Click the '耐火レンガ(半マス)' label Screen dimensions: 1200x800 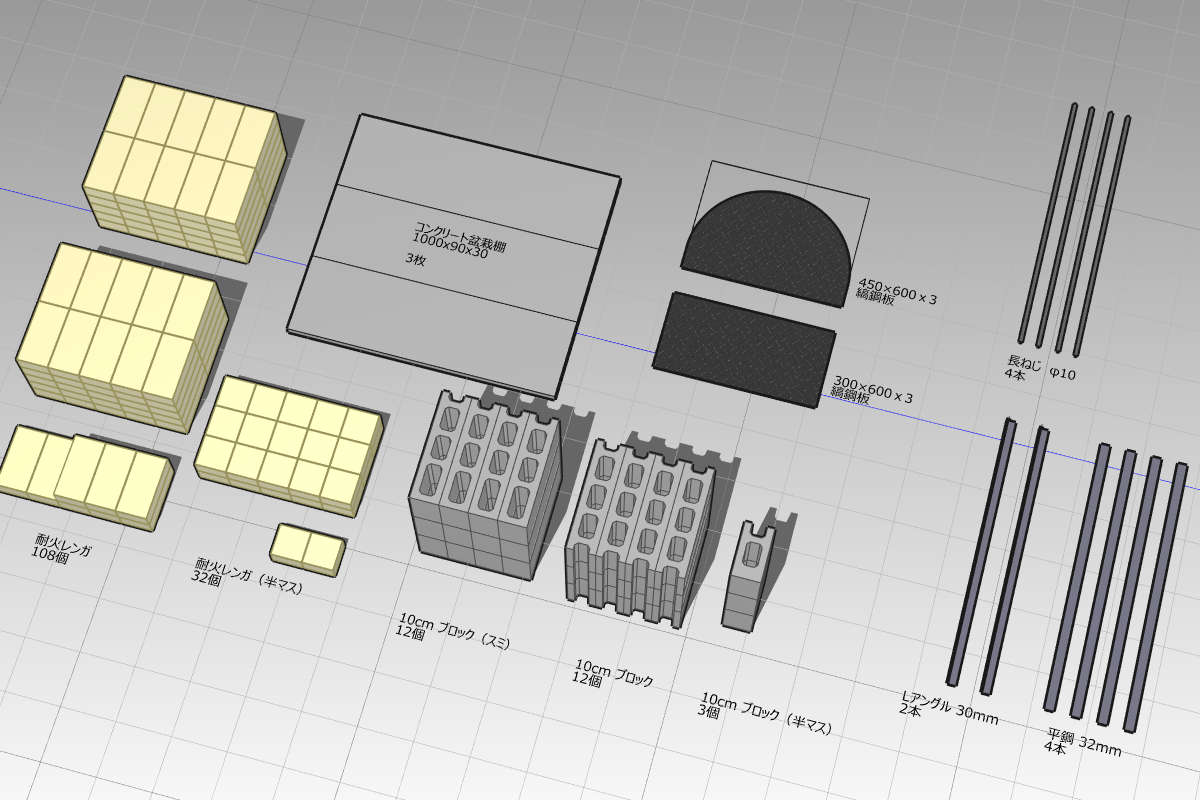point(250,578)
